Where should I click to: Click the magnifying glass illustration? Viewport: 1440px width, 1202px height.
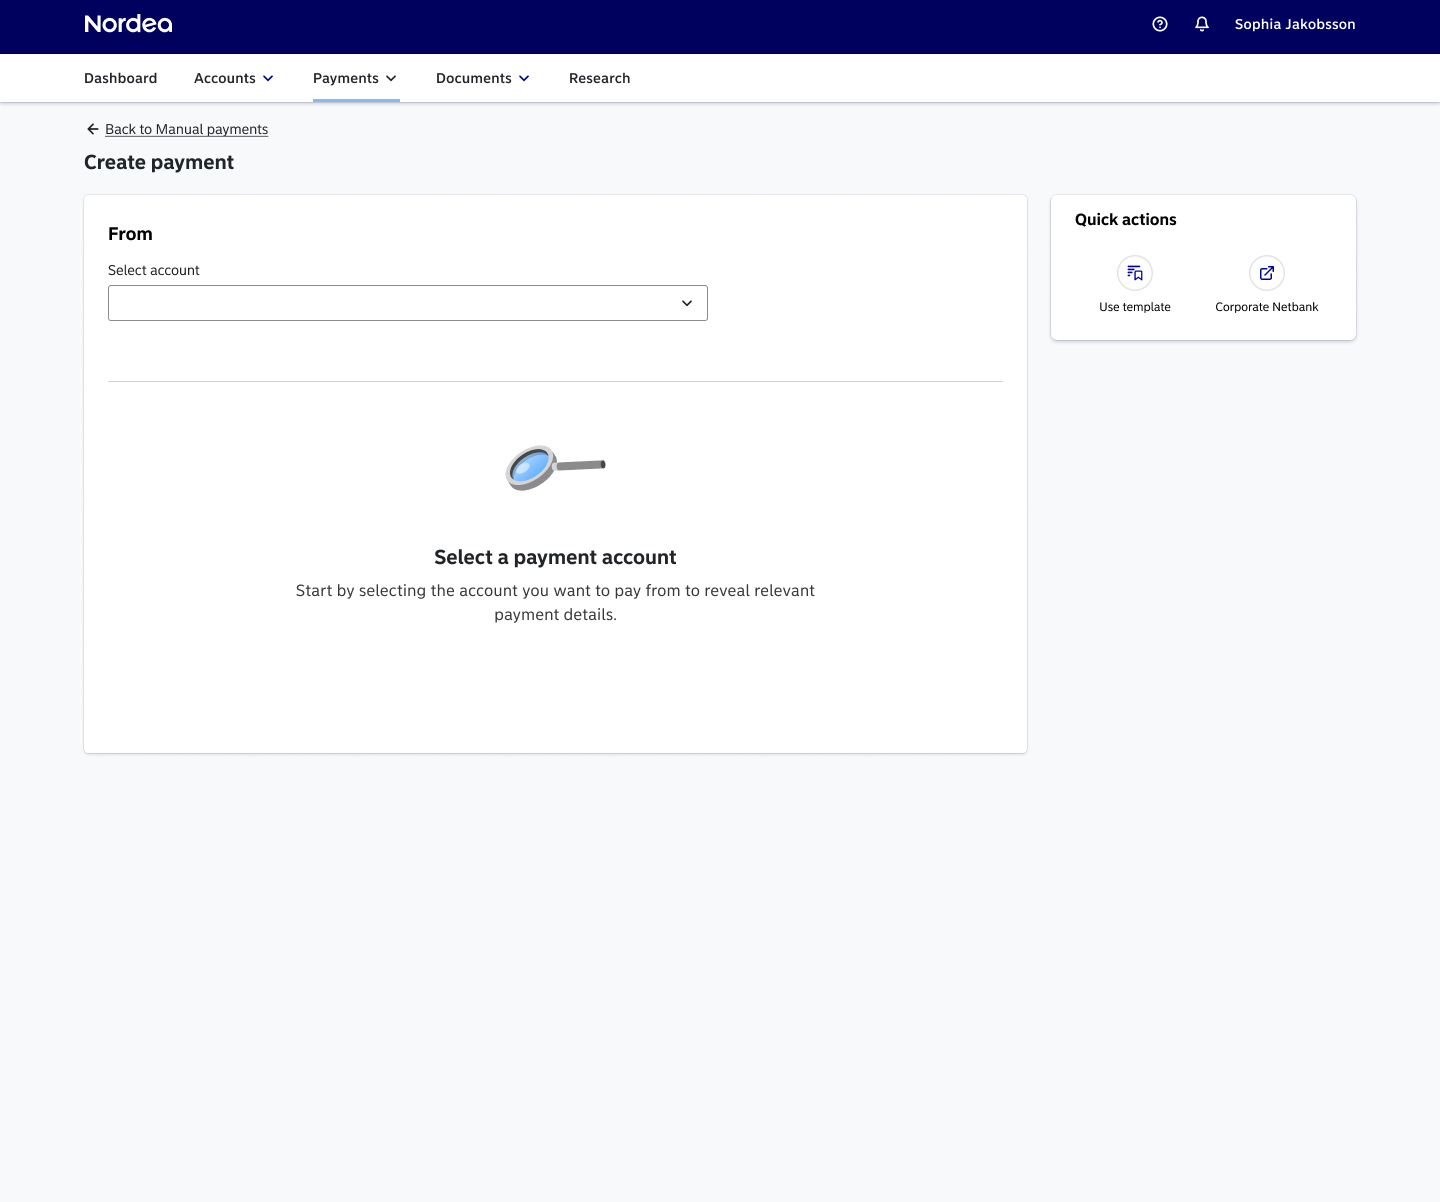pos(555,467)
